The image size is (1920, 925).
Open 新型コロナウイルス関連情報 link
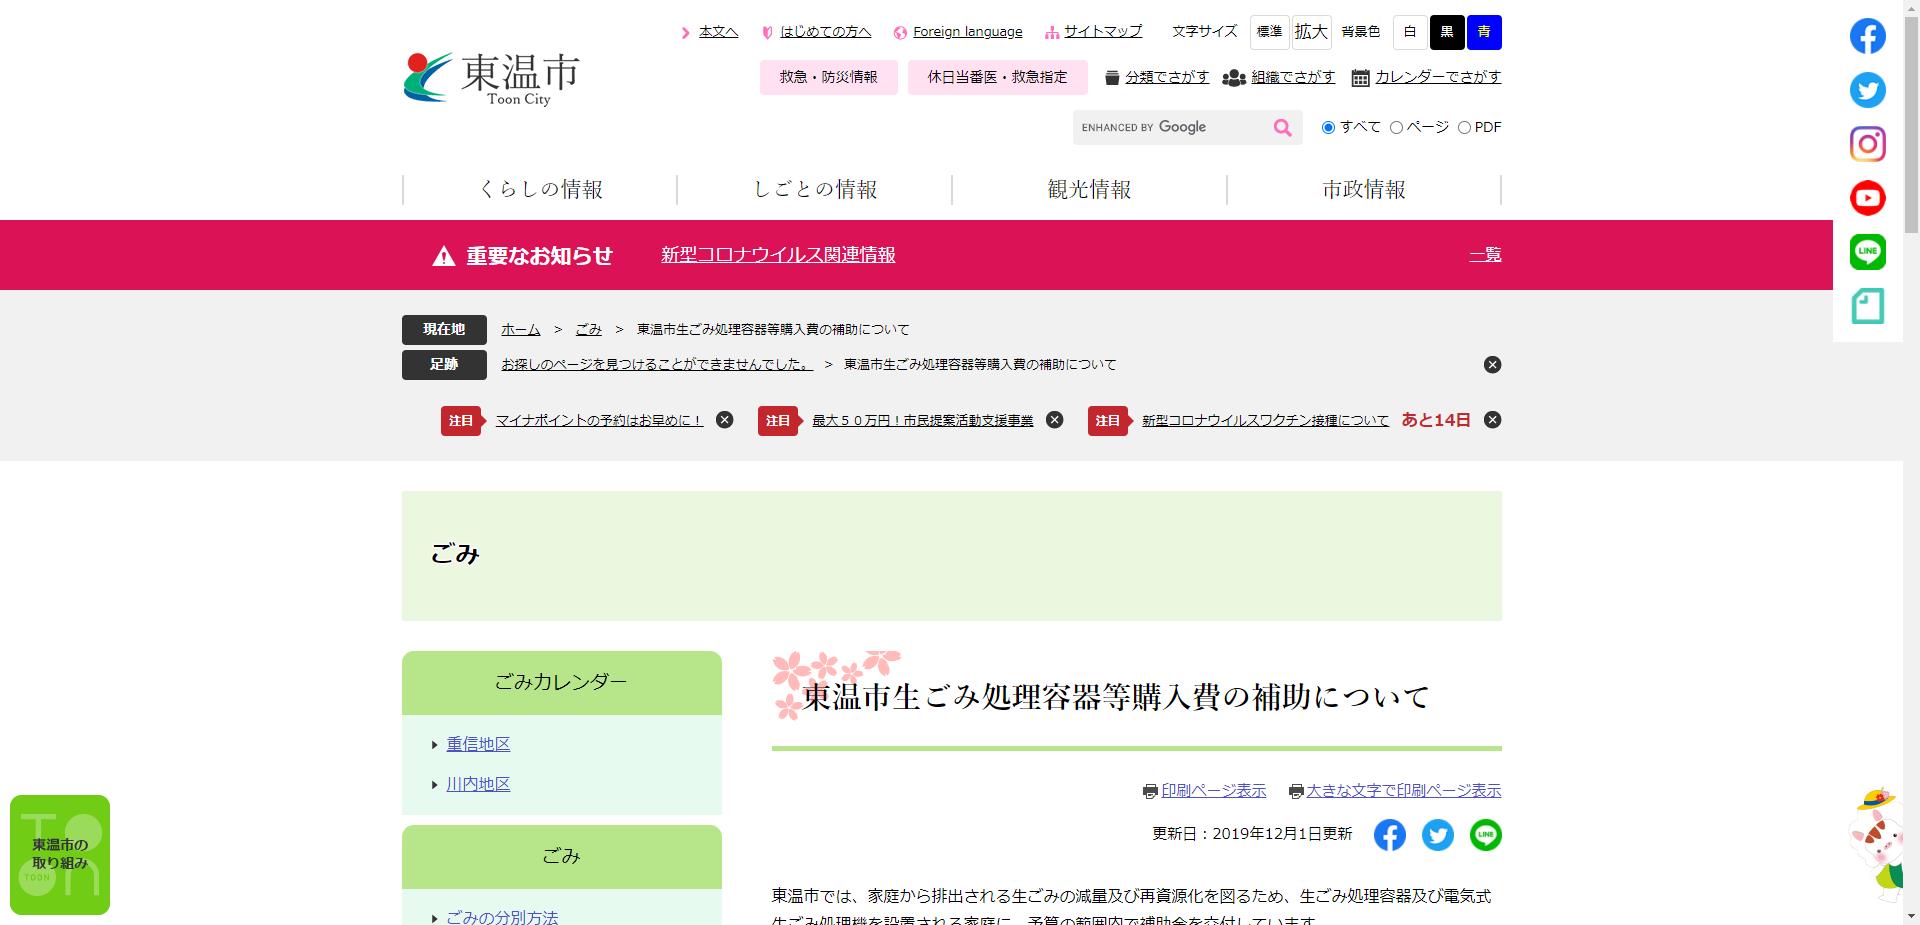click(777, 255)
